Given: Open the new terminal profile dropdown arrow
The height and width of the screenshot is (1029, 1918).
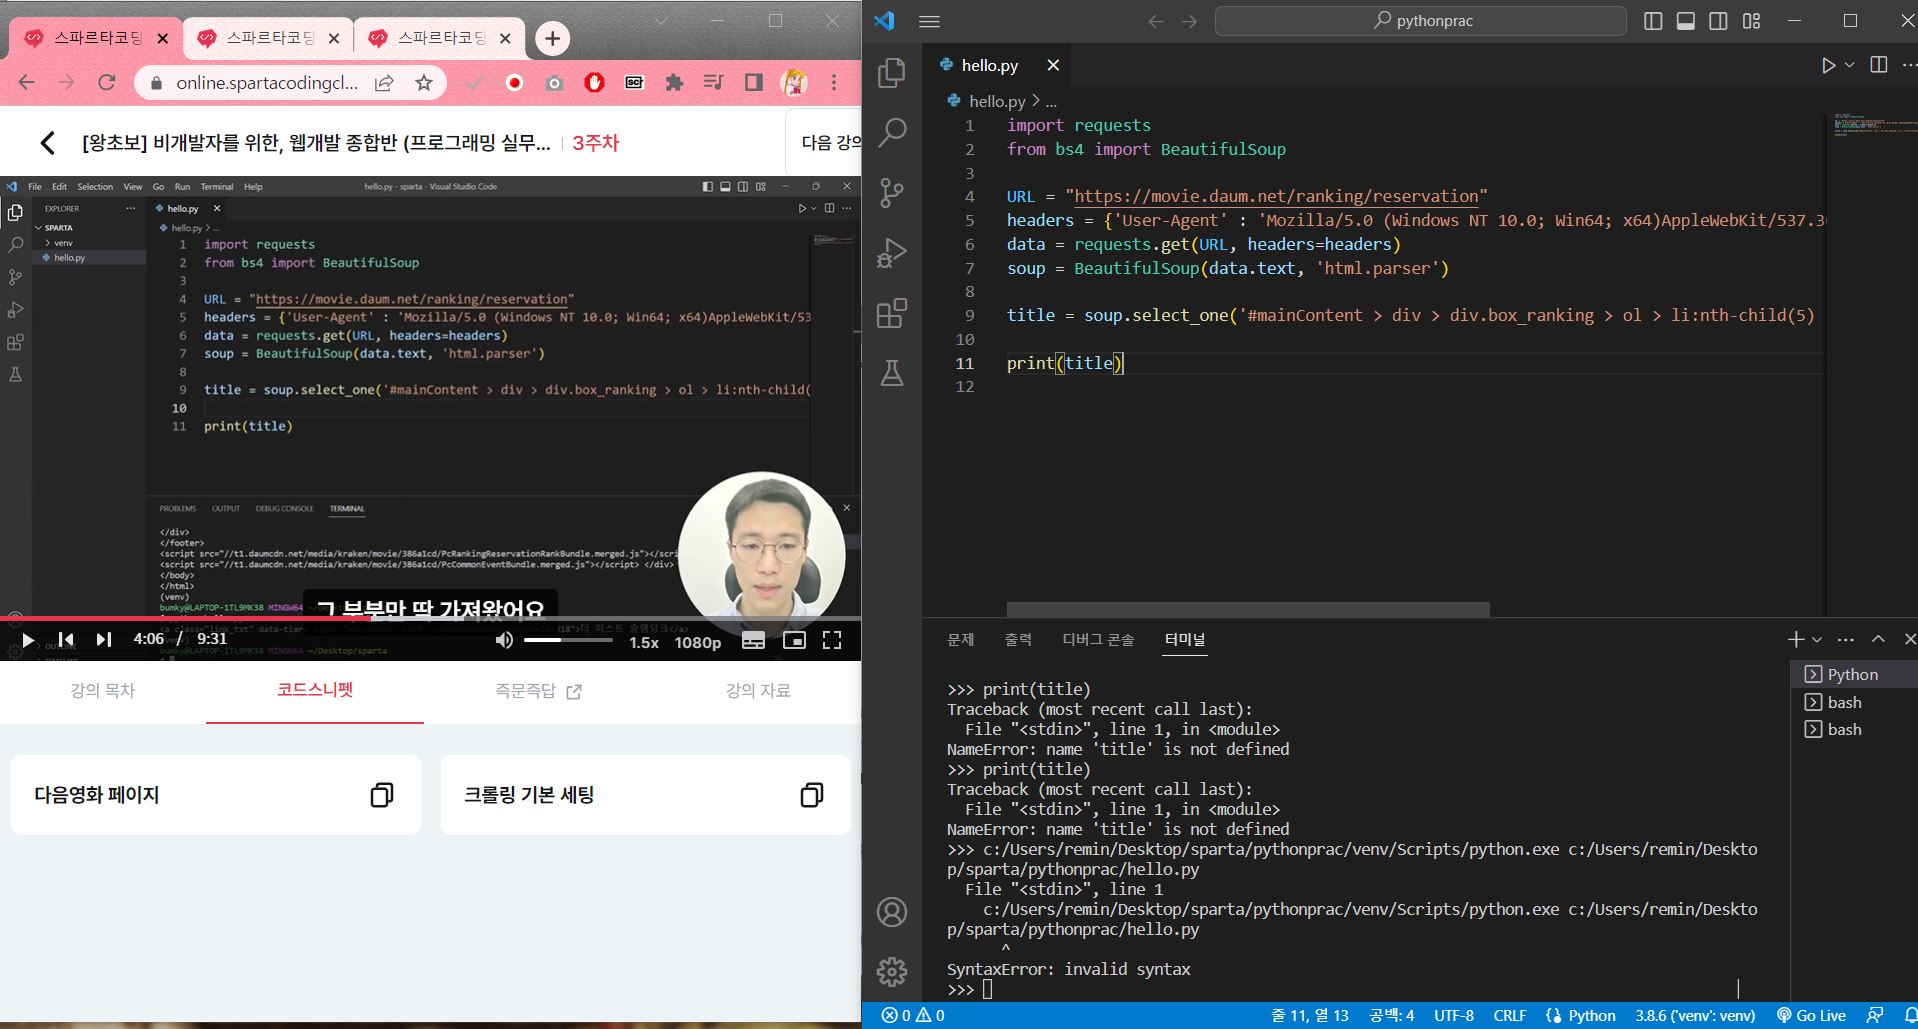Looking at the screenshot, I should tap(1817, 639).
